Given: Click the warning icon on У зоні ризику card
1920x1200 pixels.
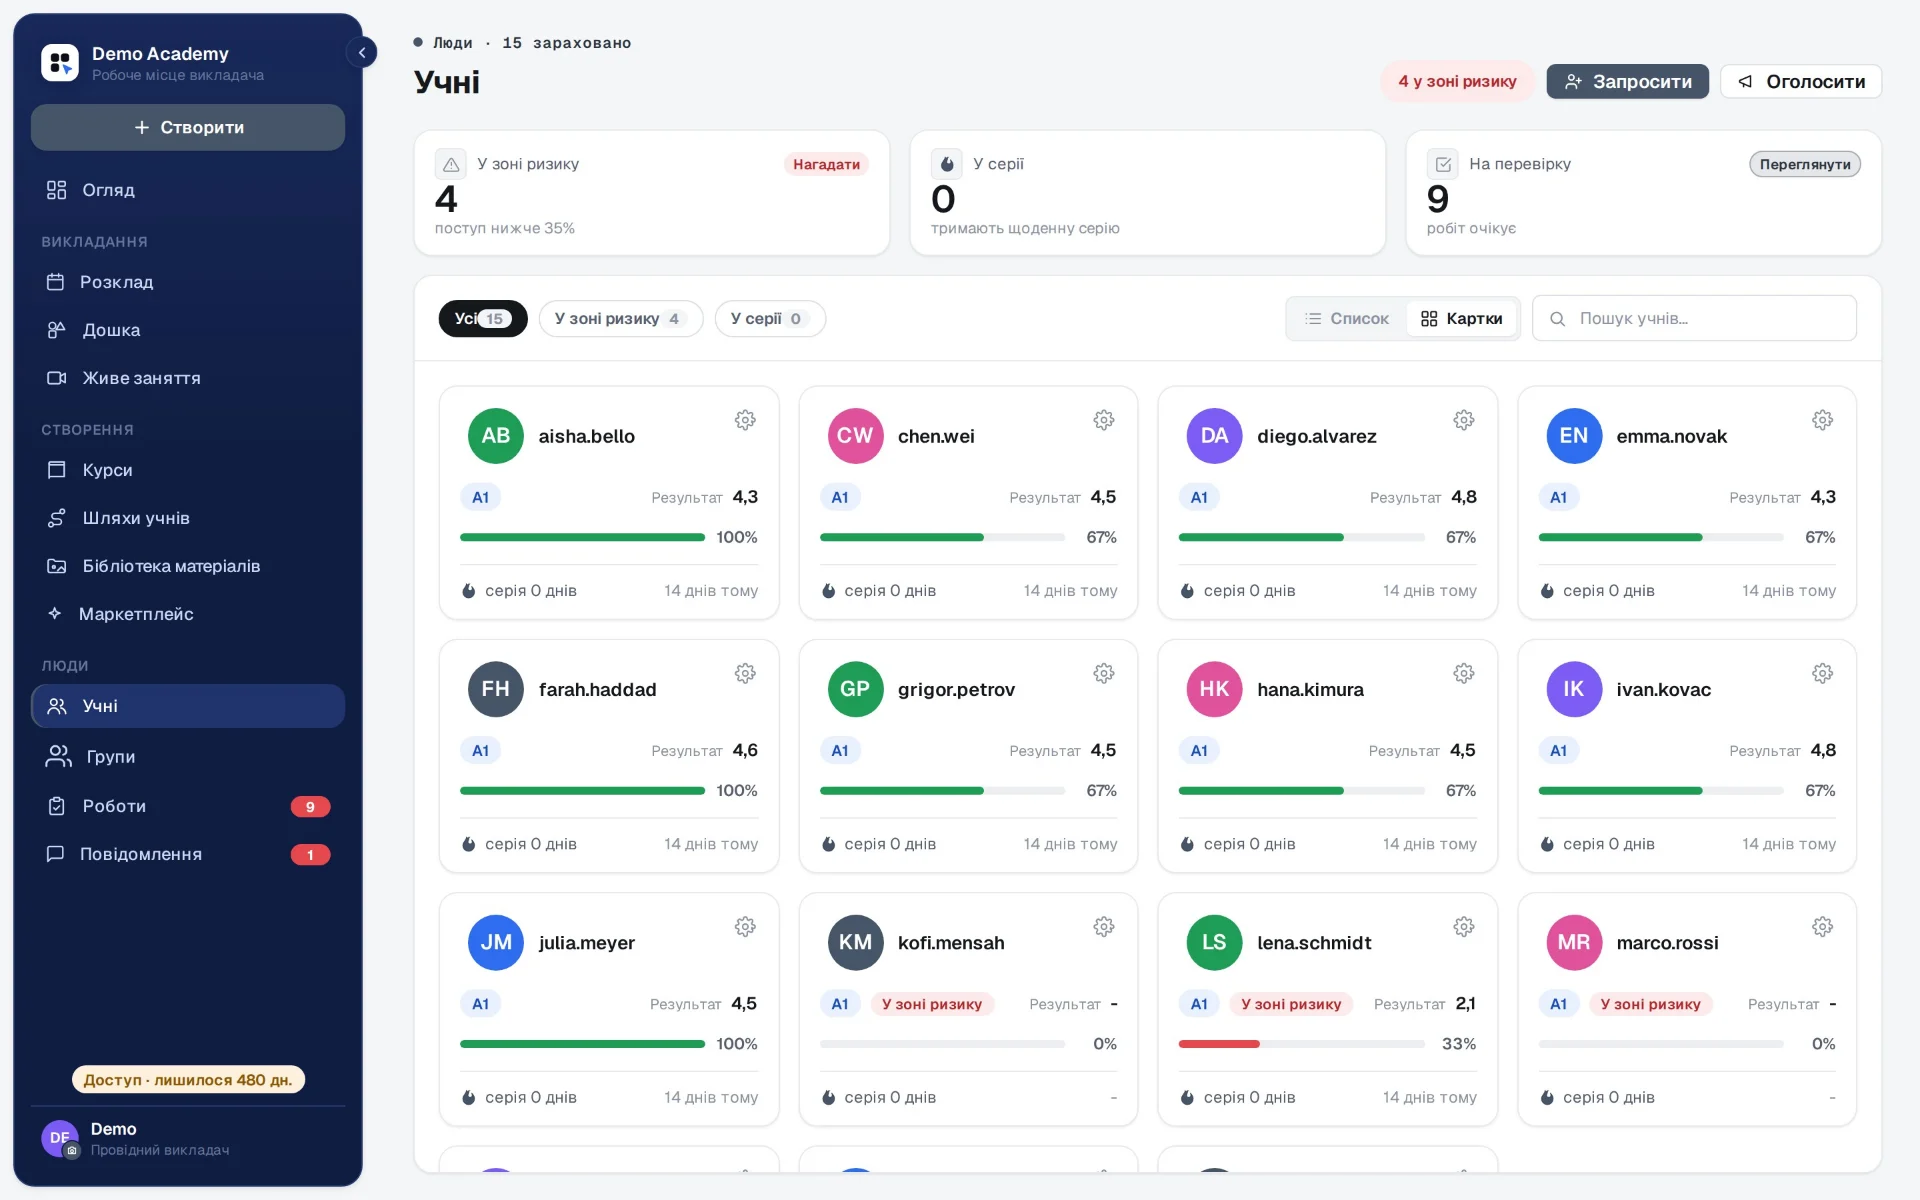Looking at the screenshot, I should click(451, 164).
